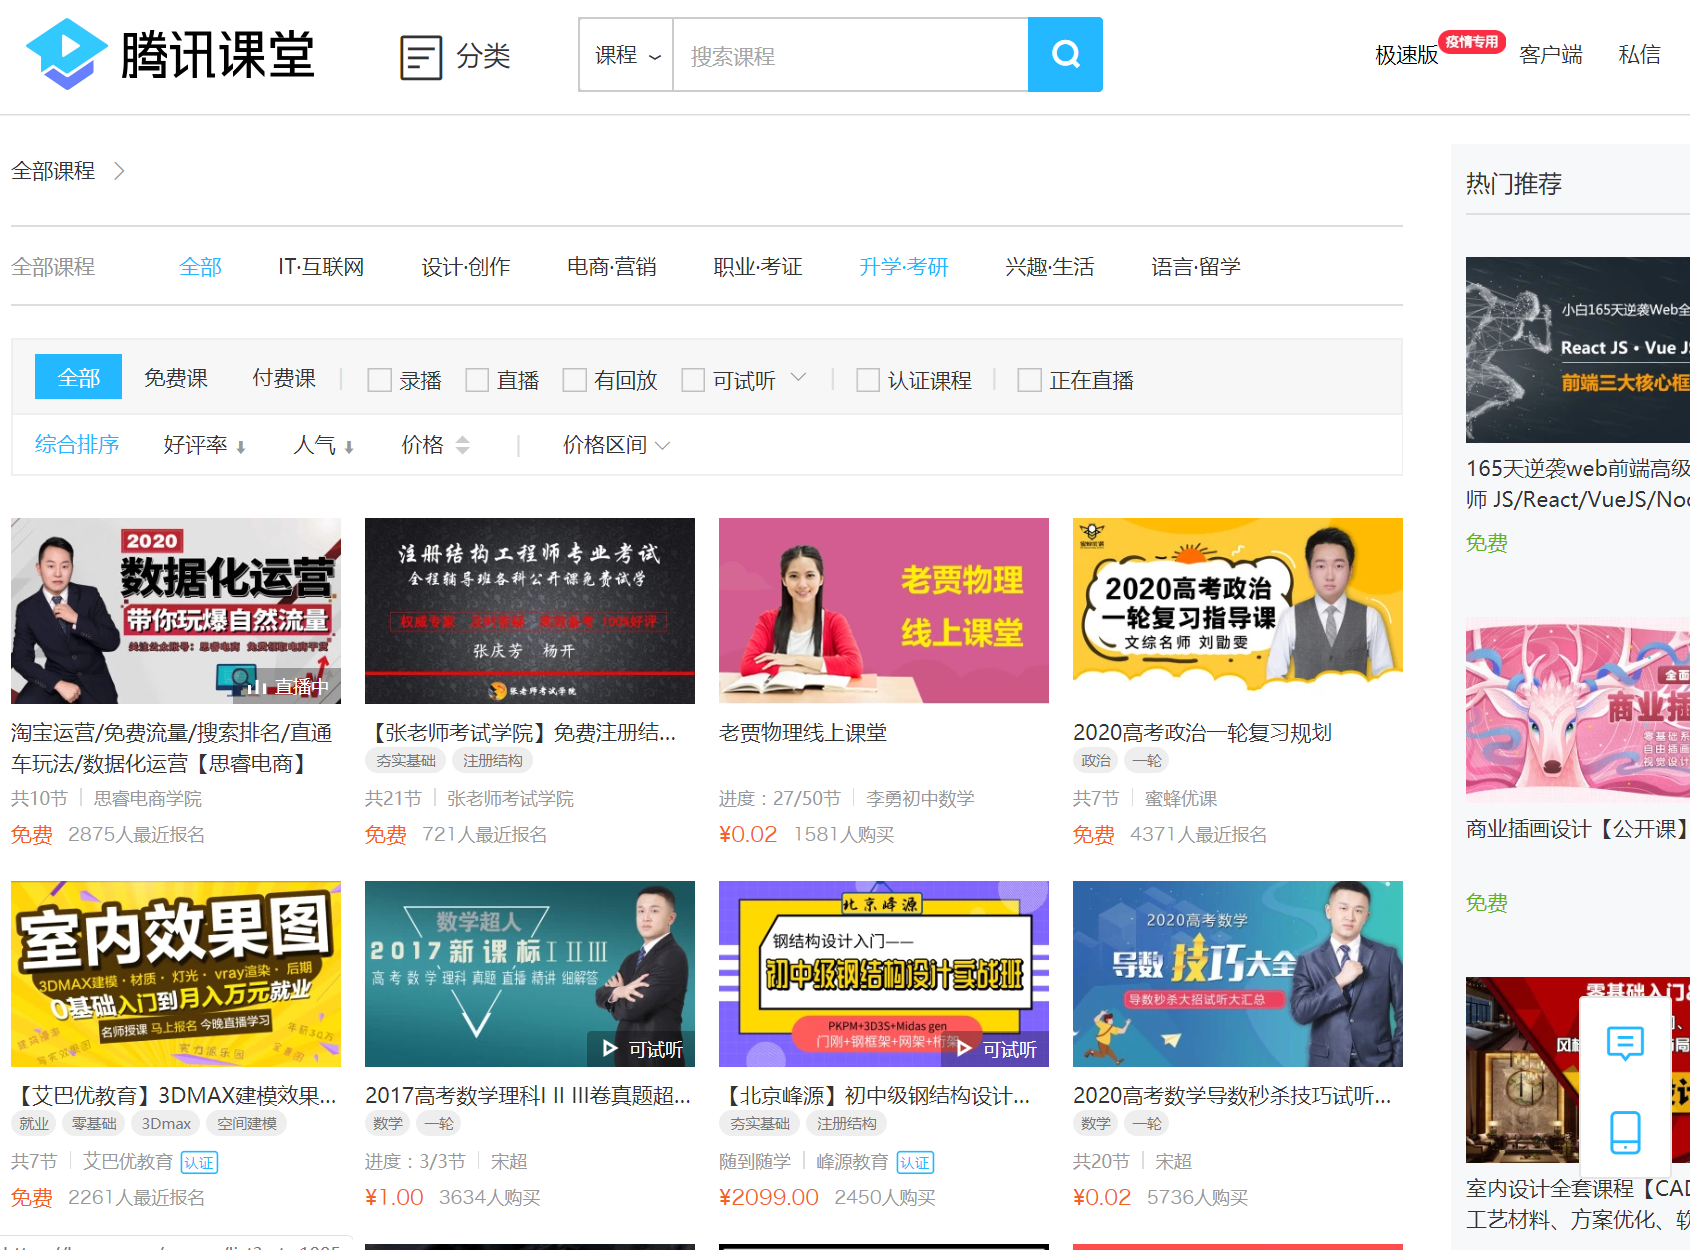Open the 客户端 link
This screenshot has height=1250, width=1690.
pyautogui.click(x=1551, y=55)
